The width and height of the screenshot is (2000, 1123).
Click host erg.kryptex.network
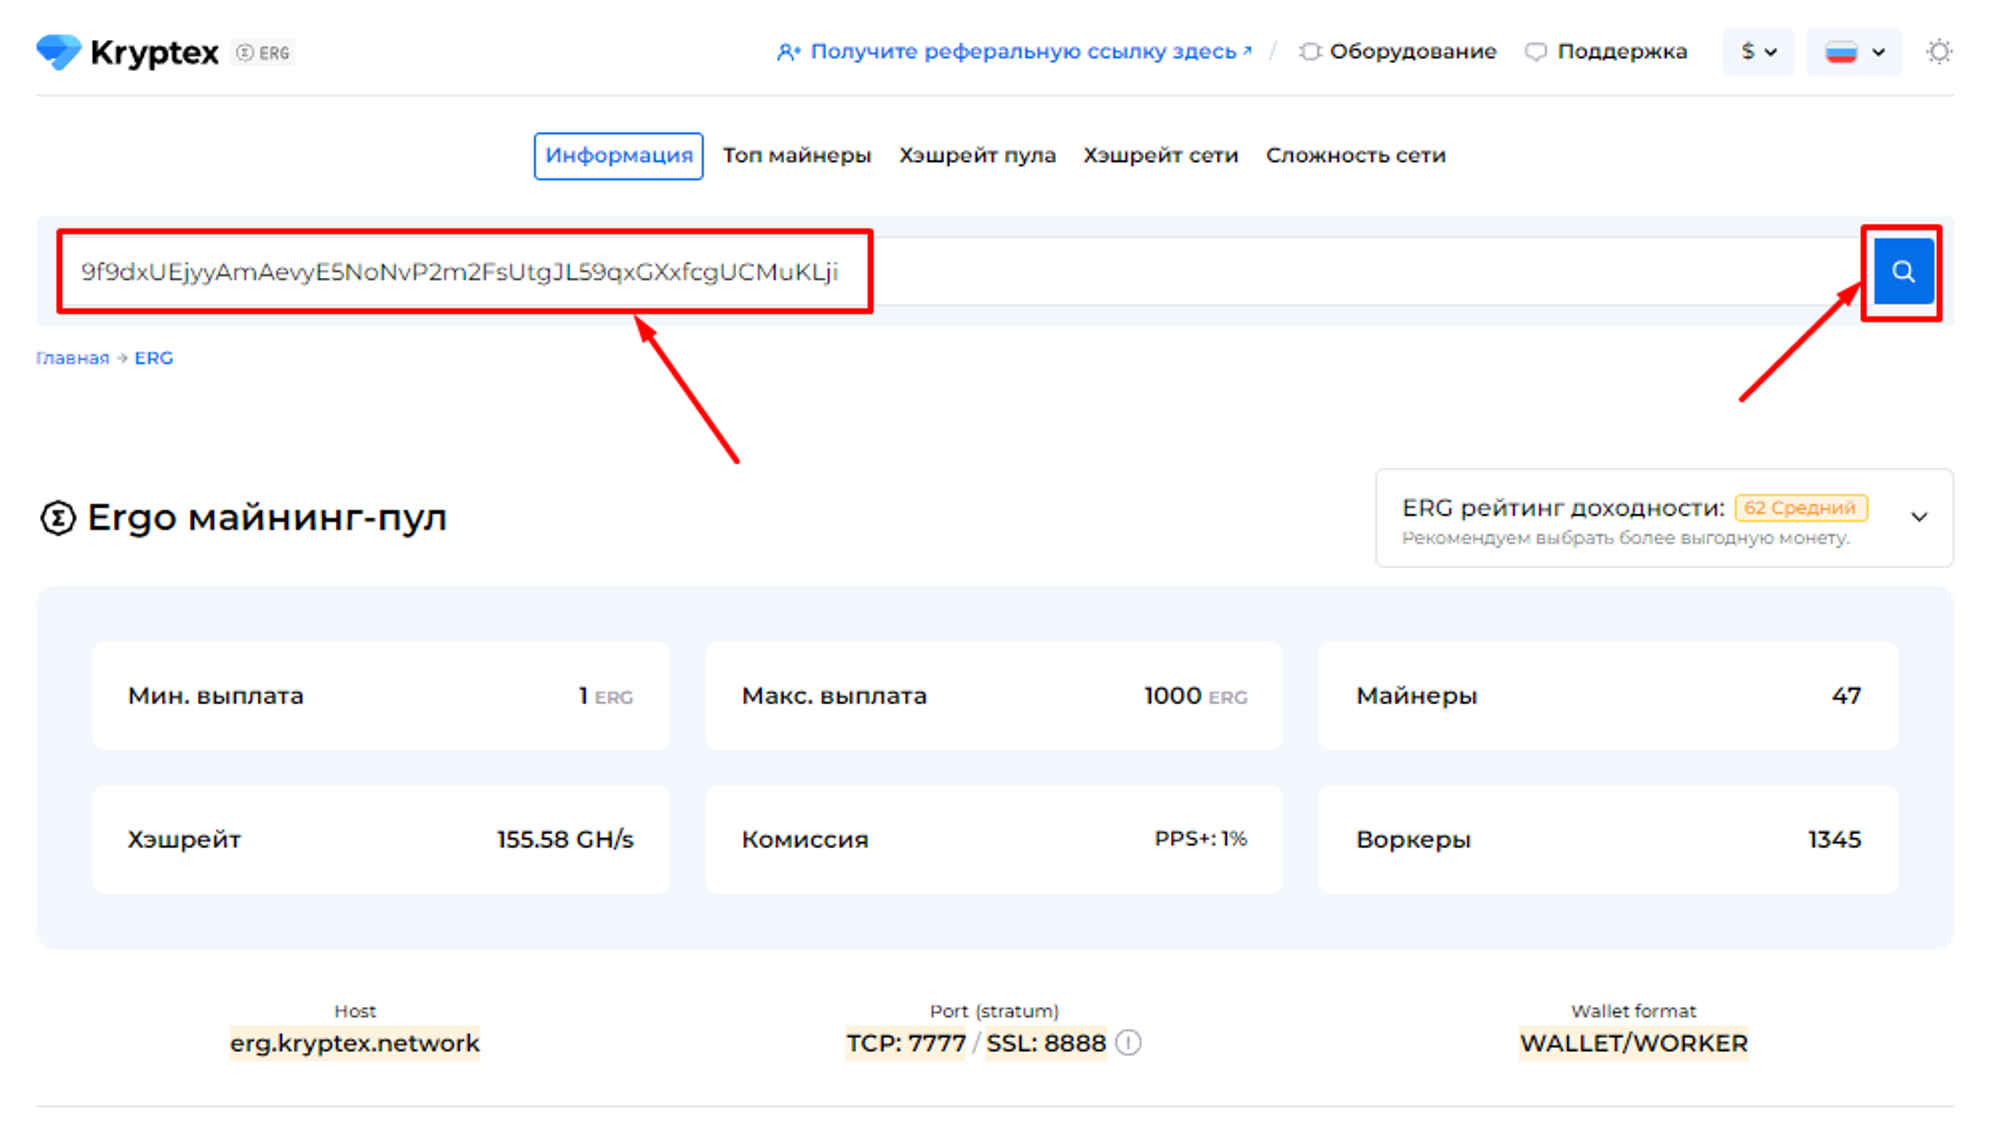[x=355, y=1043]
